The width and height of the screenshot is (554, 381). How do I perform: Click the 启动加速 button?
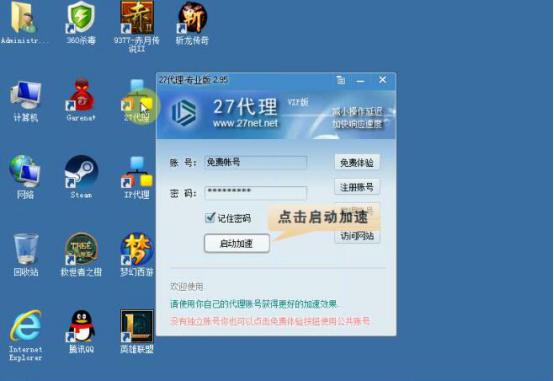(x=237, y=244)
